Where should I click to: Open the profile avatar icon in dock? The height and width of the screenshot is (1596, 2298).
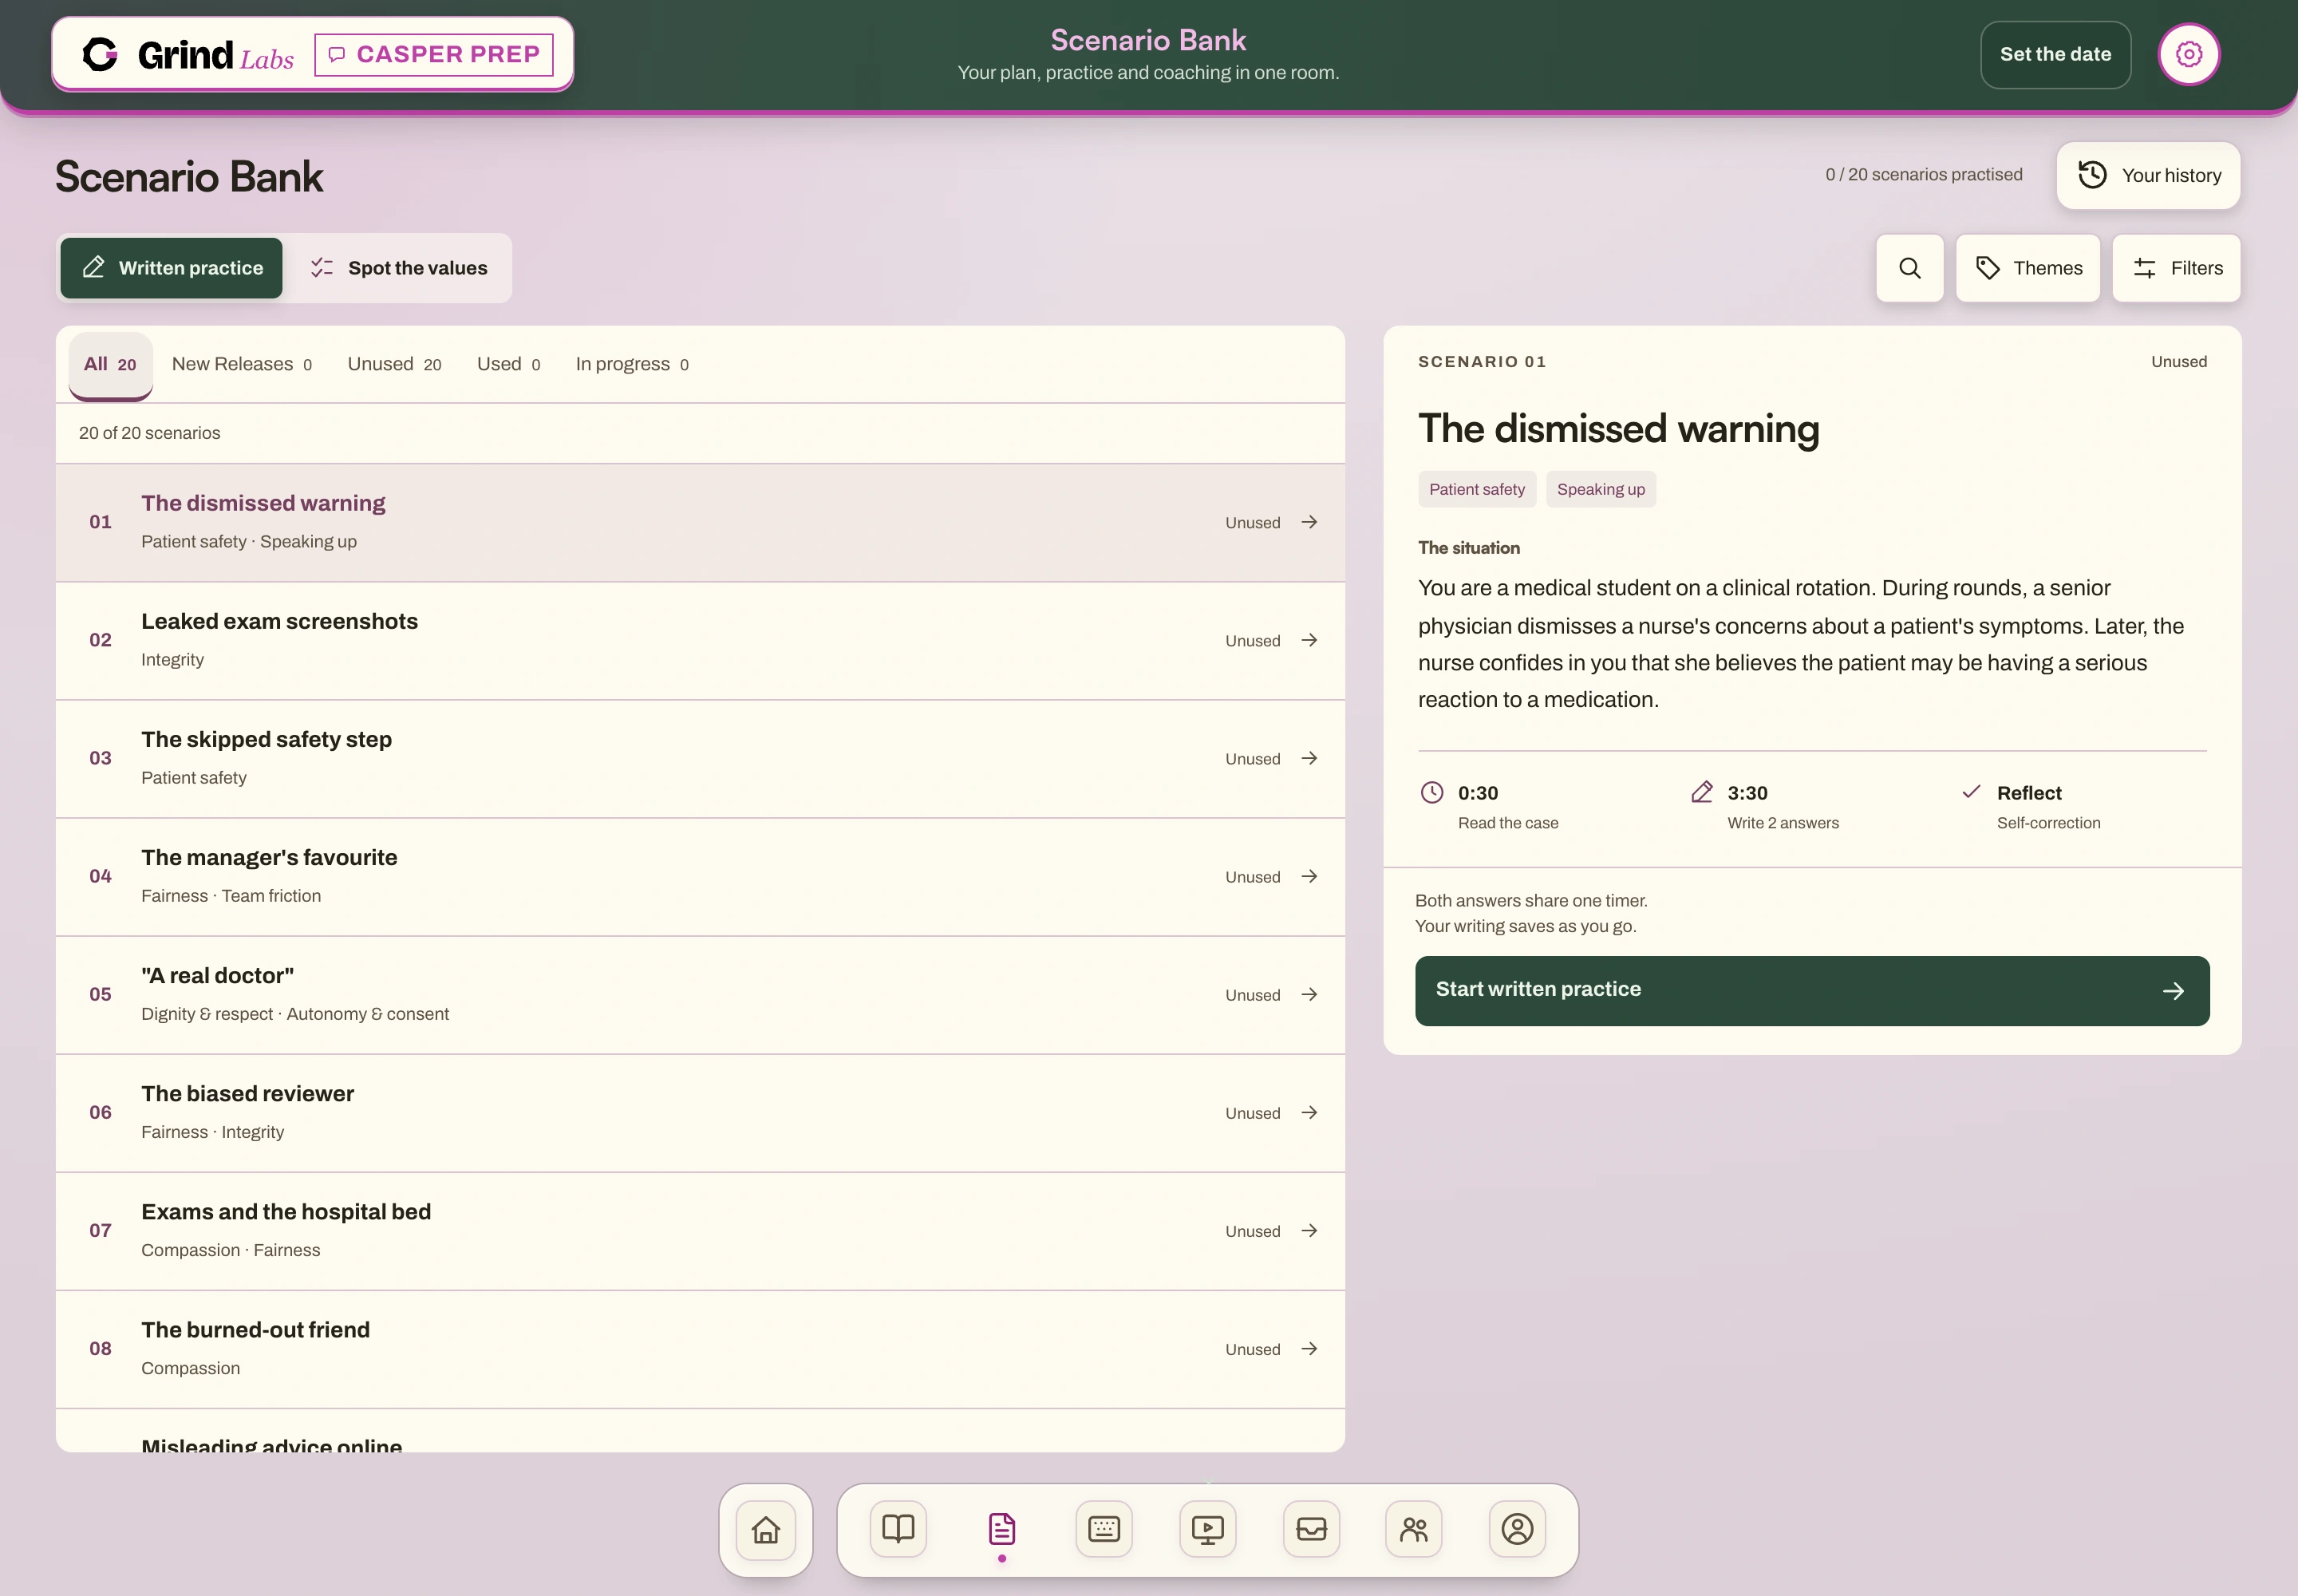1517,1529
